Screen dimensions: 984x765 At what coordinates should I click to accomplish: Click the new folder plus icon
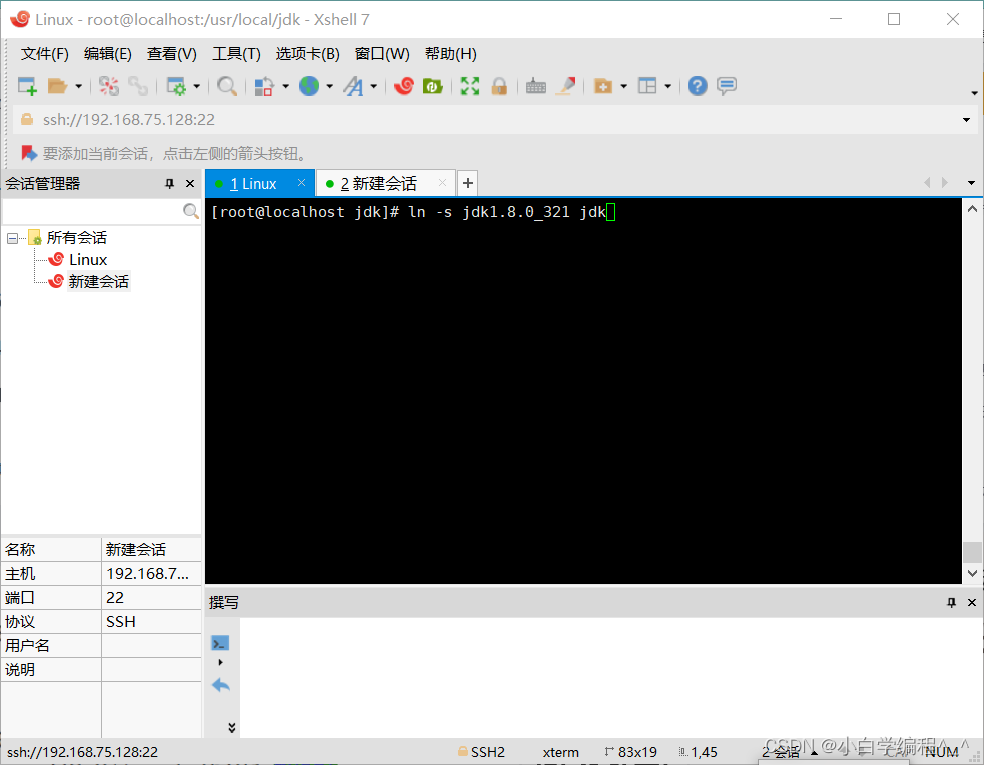[x=603, y=86]
